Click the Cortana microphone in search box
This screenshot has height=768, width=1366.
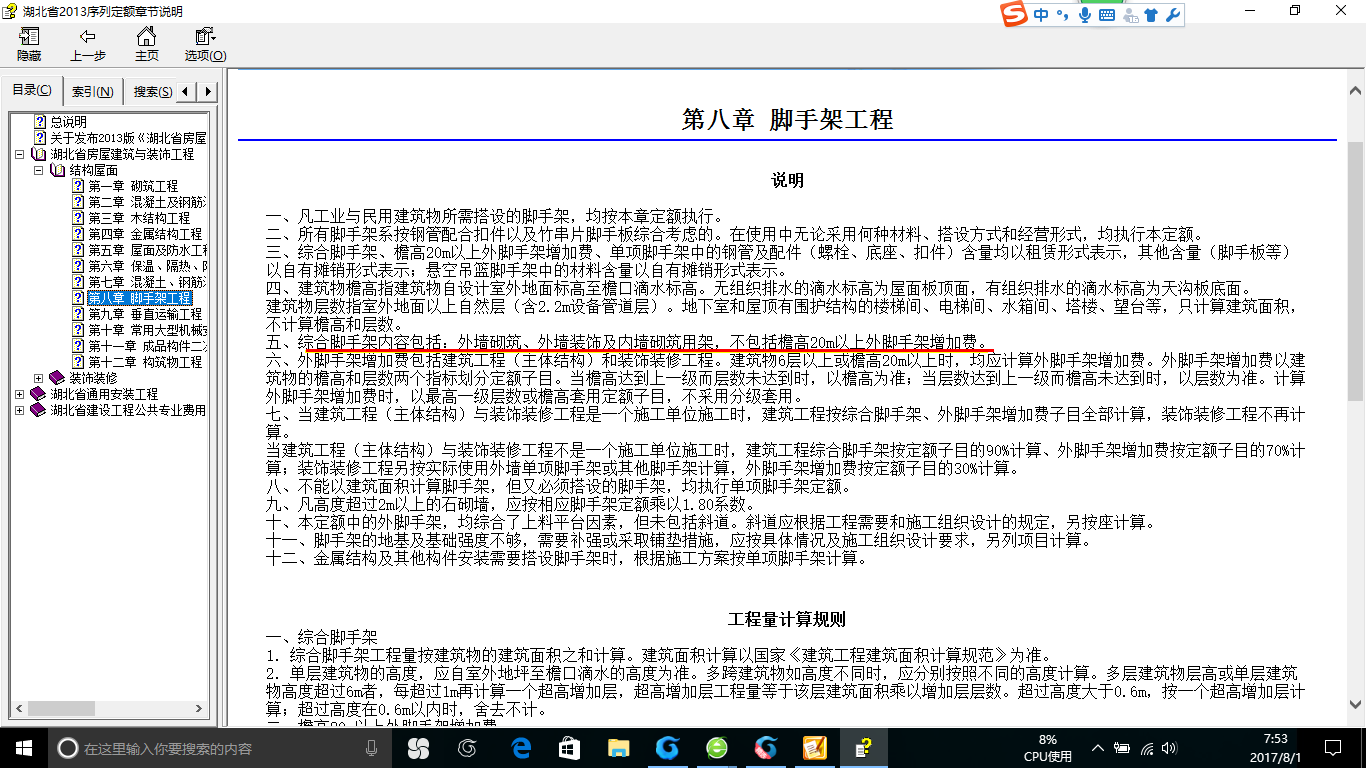click(371, 748)
